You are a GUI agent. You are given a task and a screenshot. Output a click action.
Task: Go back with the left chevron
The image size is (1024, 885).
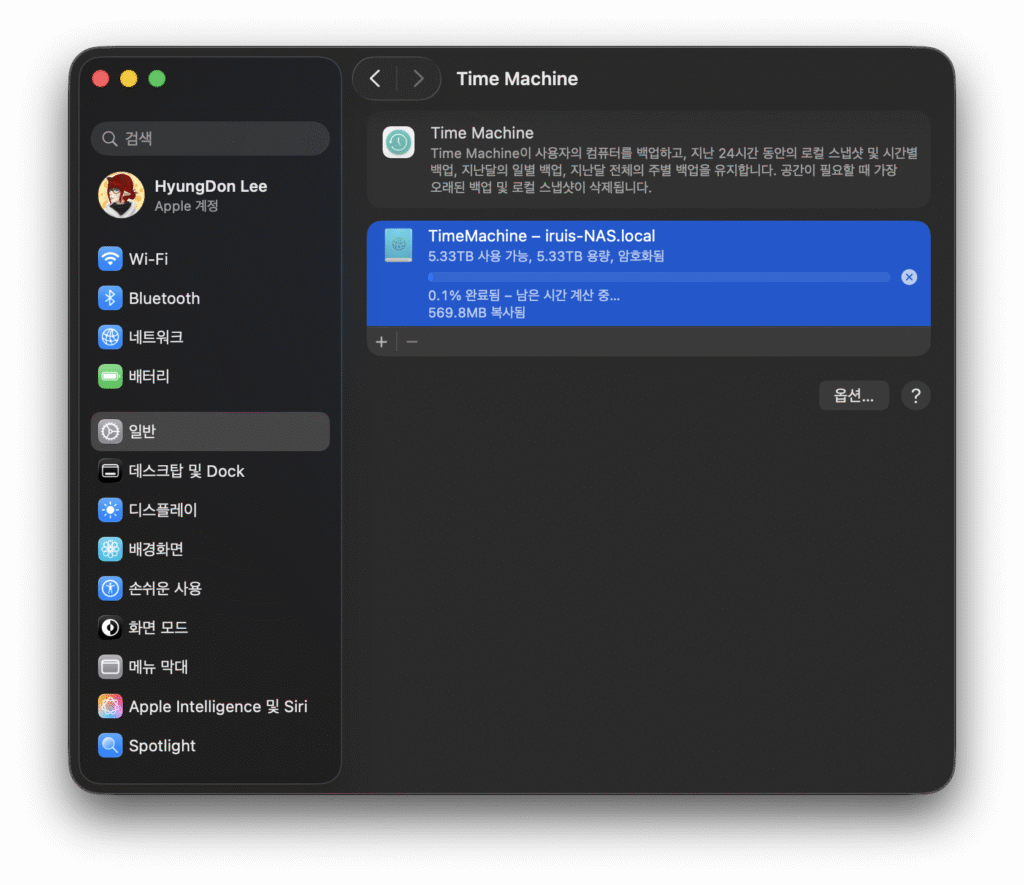(375, 79)
